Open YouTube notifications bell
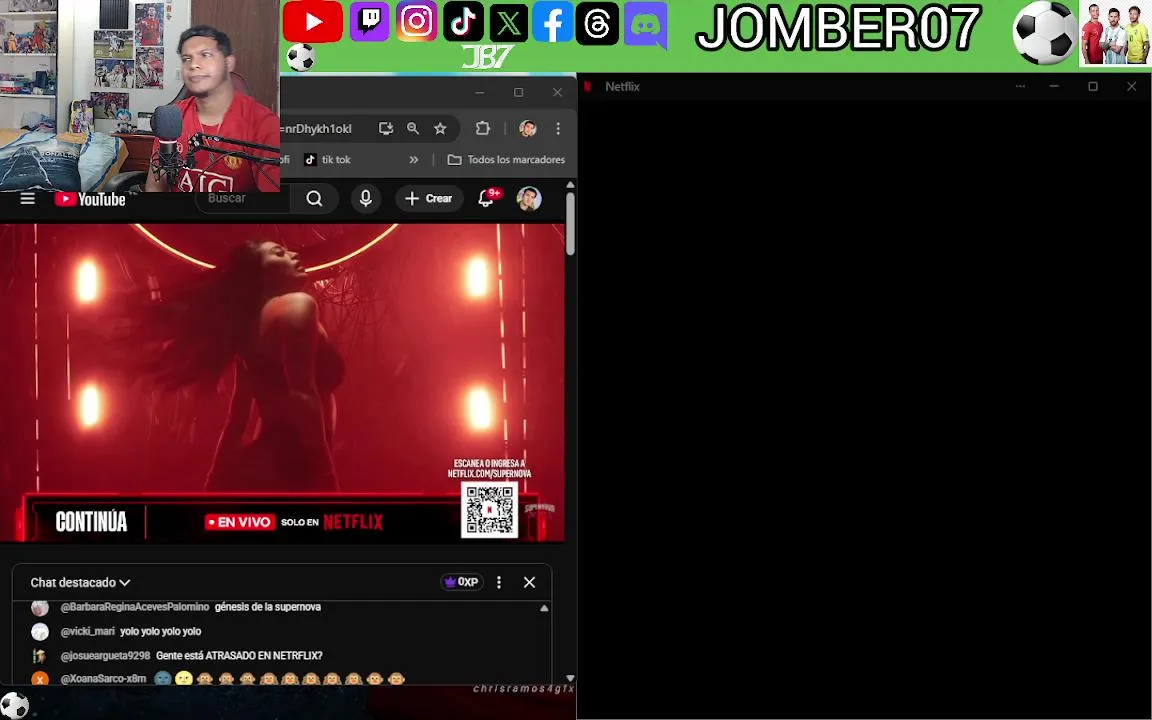 pyautogui.click(x=486, y=198)
